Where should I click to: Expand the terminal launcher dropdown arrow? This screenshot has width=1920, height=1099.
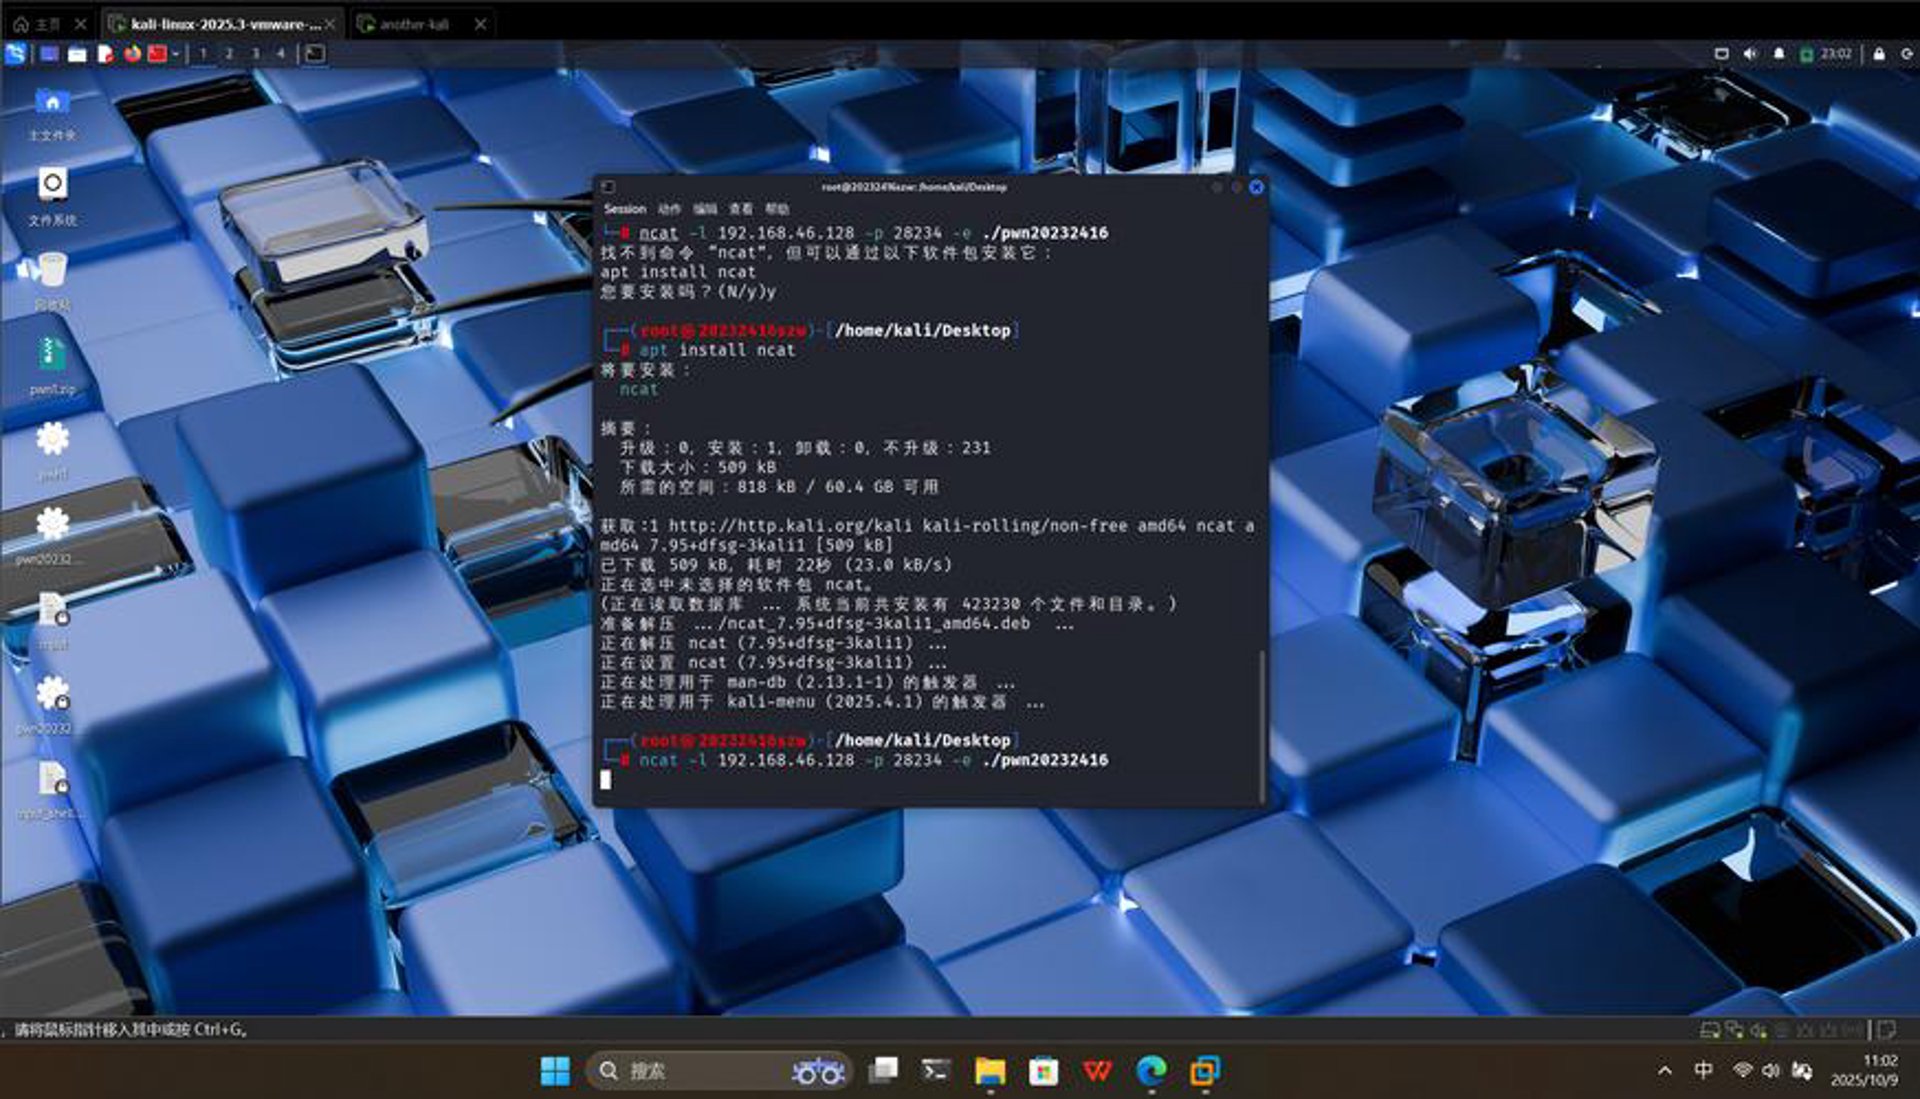point(175,54)
